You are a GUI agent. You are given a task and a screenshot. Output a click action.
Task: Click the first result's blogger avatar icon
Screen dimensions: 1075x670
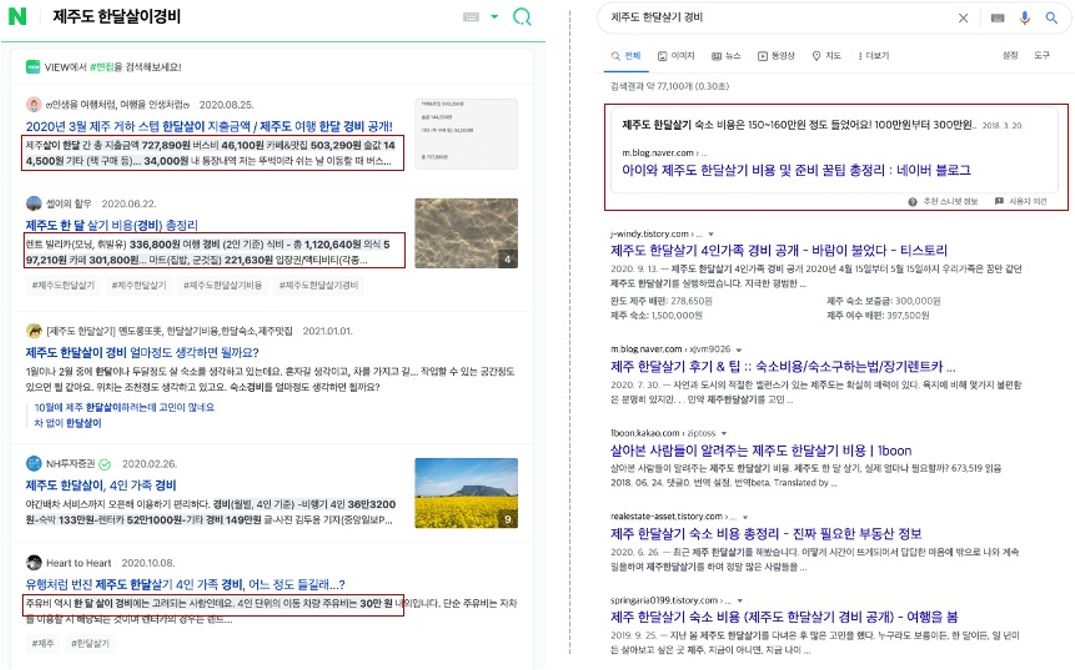[x=34, y=104]
